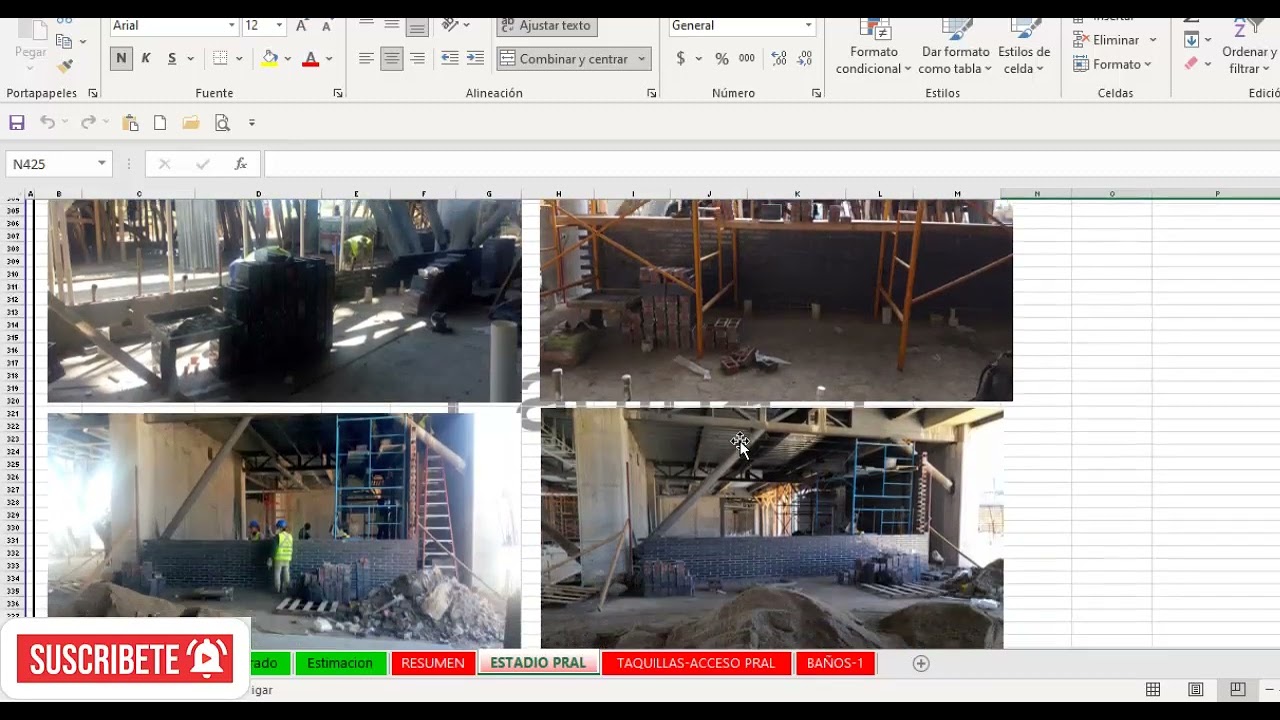Click the new blank document icon
The image size is (1280, 720).
pos(160,123)
